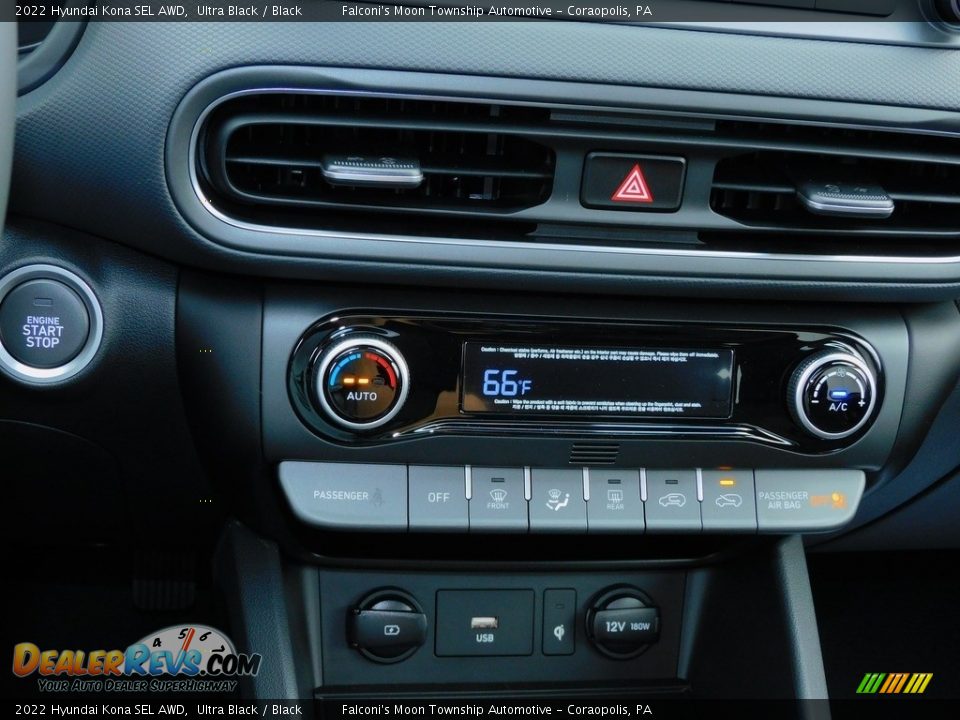Activate the red hazard triangle button
960x720 pixels.
(632, 182)
